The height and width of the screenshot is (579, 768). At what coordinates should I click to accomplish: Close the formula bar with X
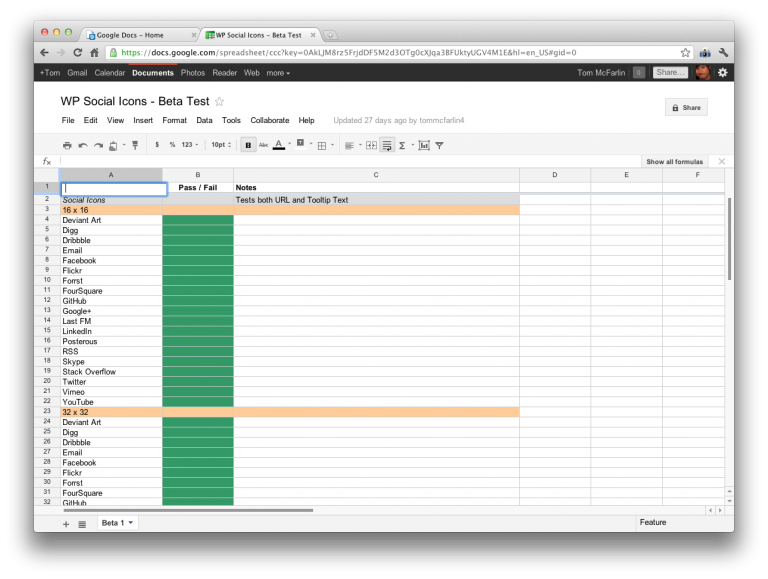(x=721, y=161)
